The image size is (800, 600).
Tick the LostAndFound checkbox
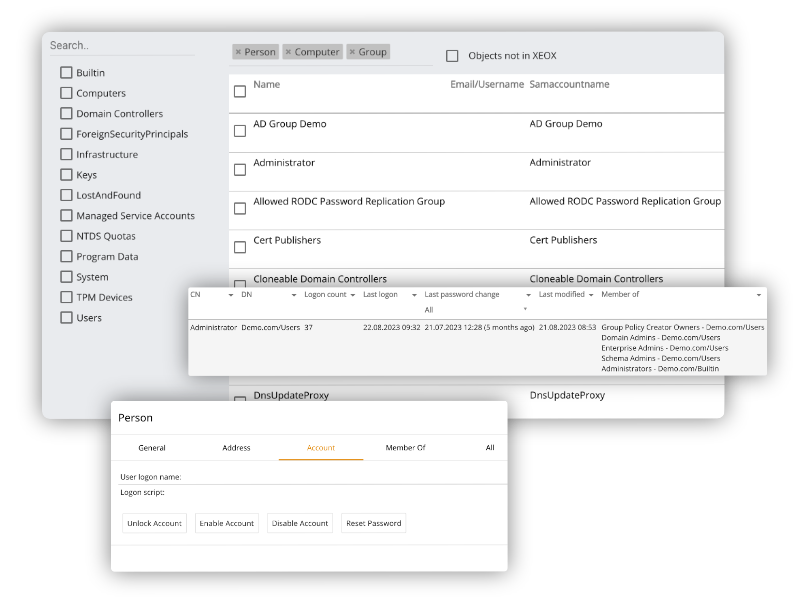tap(66, 195)
